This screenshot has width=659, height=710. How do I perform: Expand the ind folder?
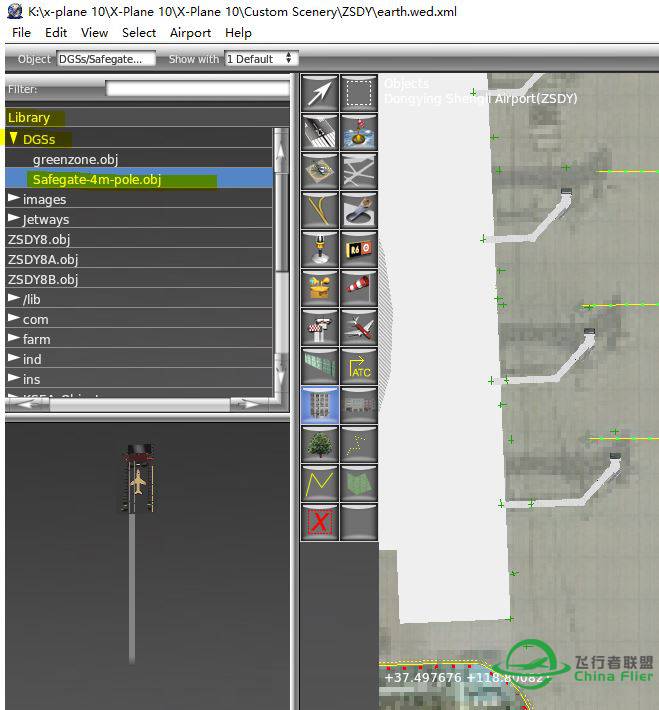click(14, 358)
